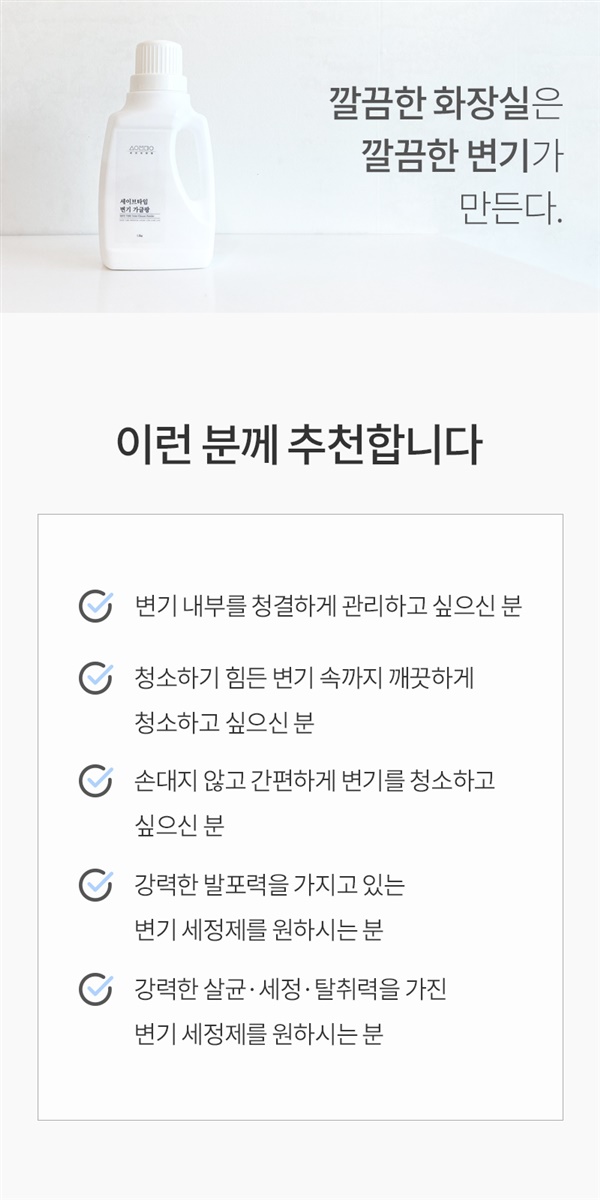Click the bold headline line '깔끔한 변기가'
The height and width of the screenshot is (1200, 600).
click(461, 153)
